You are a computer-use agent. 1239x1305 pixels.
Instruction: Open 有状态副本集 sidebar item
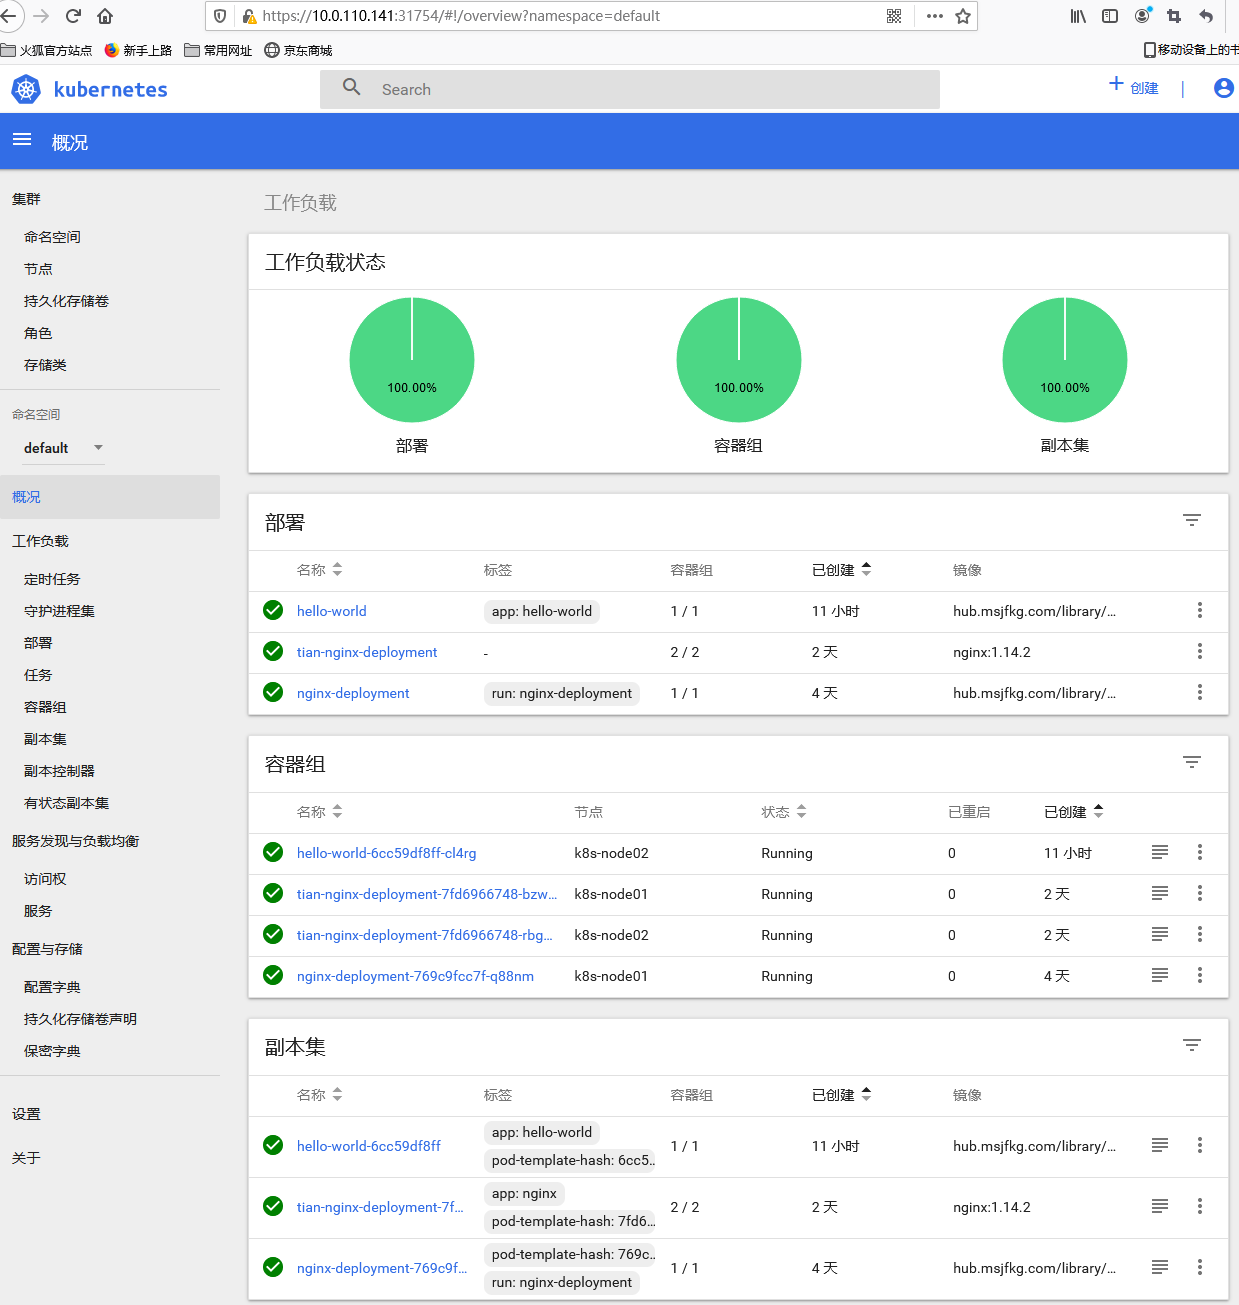pyautogui.click(x=66, y=803)
